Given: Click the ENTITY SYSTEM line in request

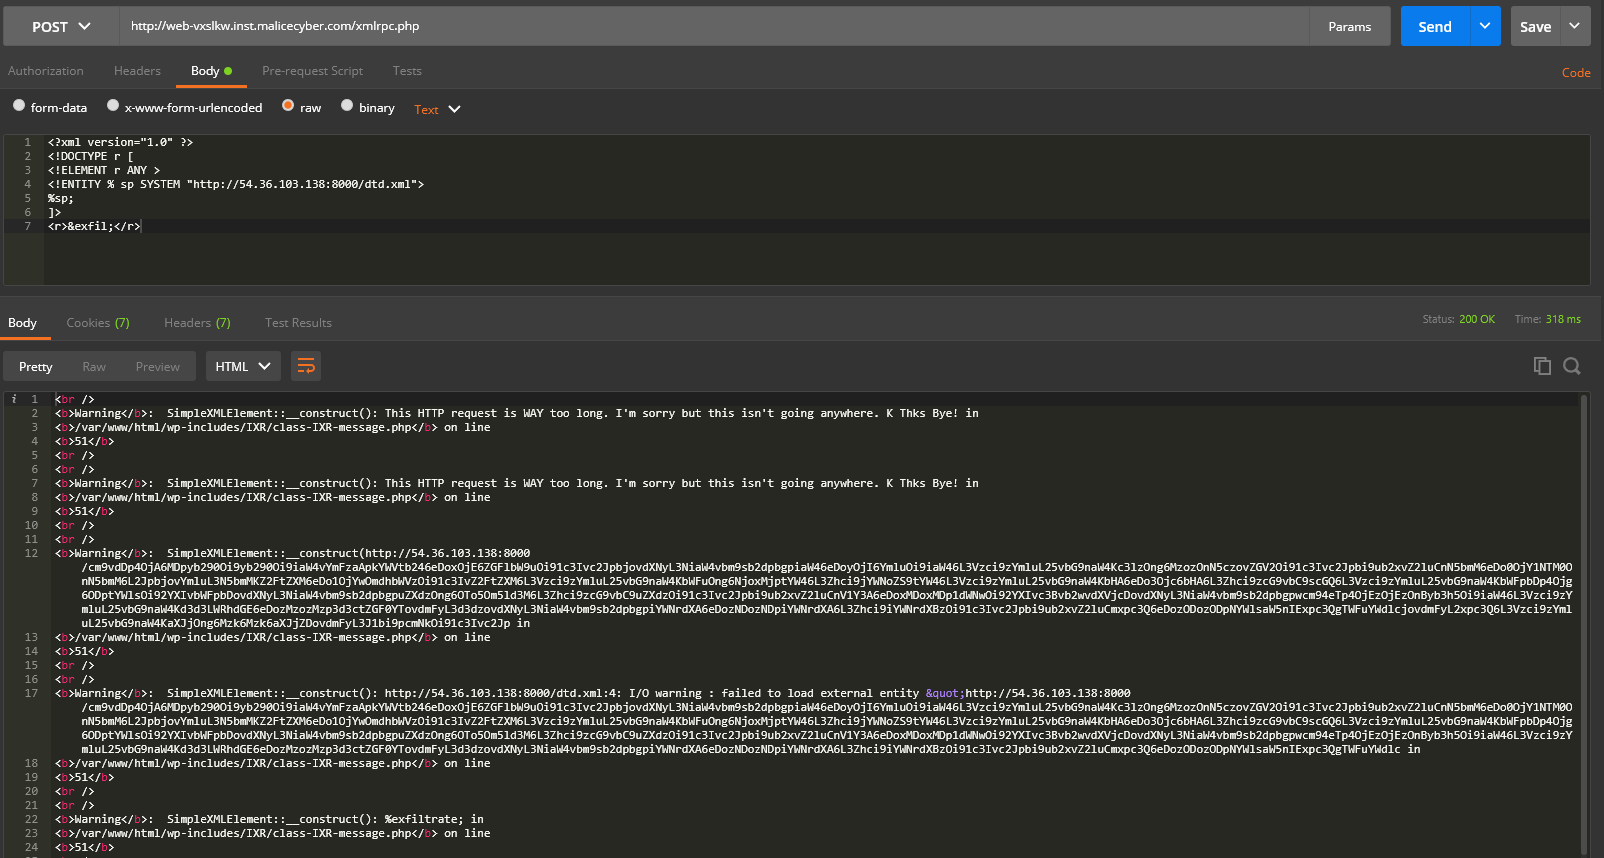Looking at the screenshot, I should click(x=236, y=184).
